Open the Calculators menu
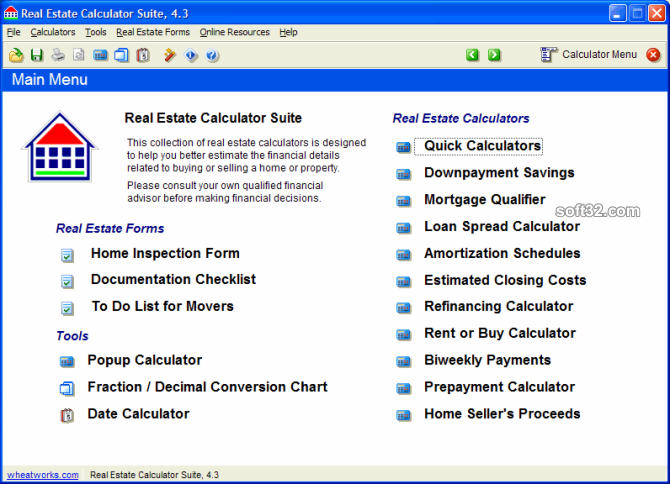This screenshot has height=484, width=670. (53, 32)
